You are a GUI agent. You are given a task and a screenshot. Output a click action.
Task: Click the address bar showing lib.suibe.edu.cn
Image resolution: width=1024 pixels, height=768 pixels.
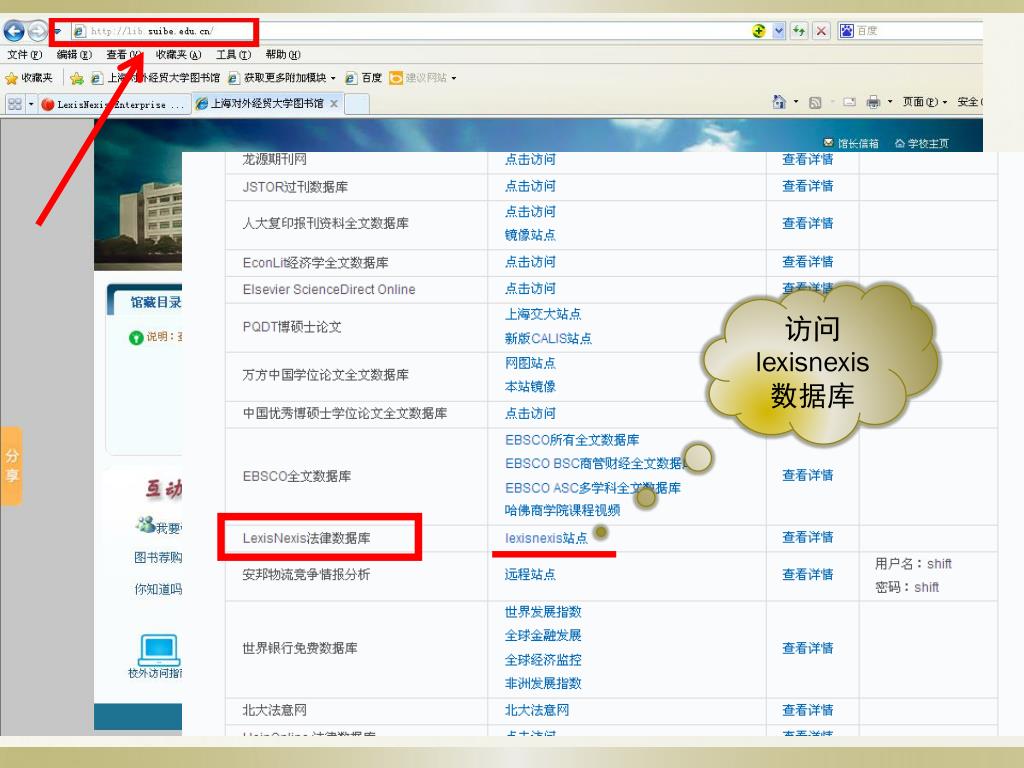[411, 31]
